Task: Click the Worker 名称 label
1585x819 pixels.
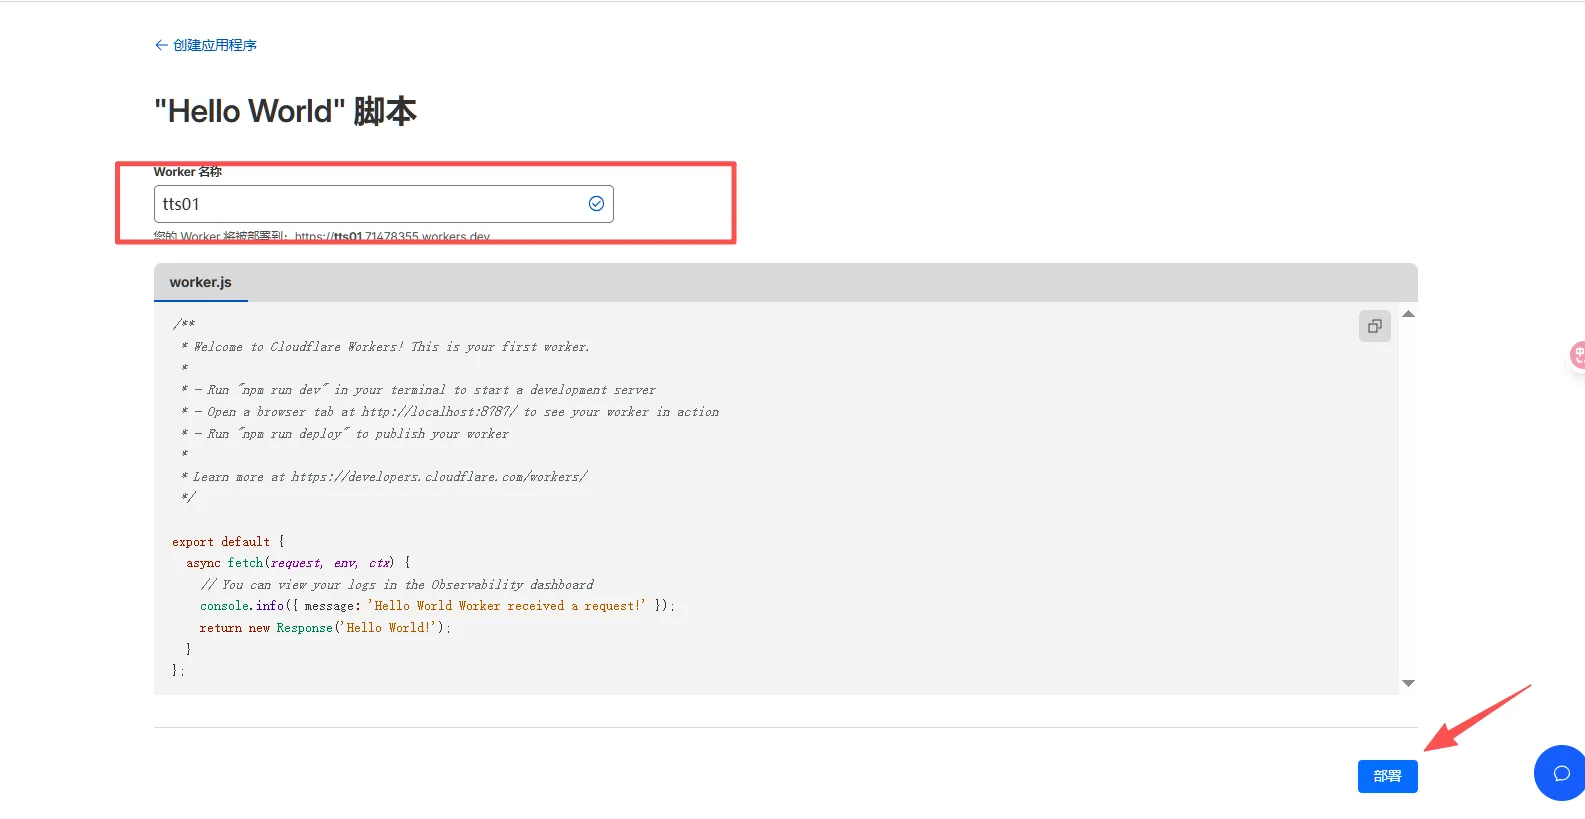Action: (x=188, y=172)
